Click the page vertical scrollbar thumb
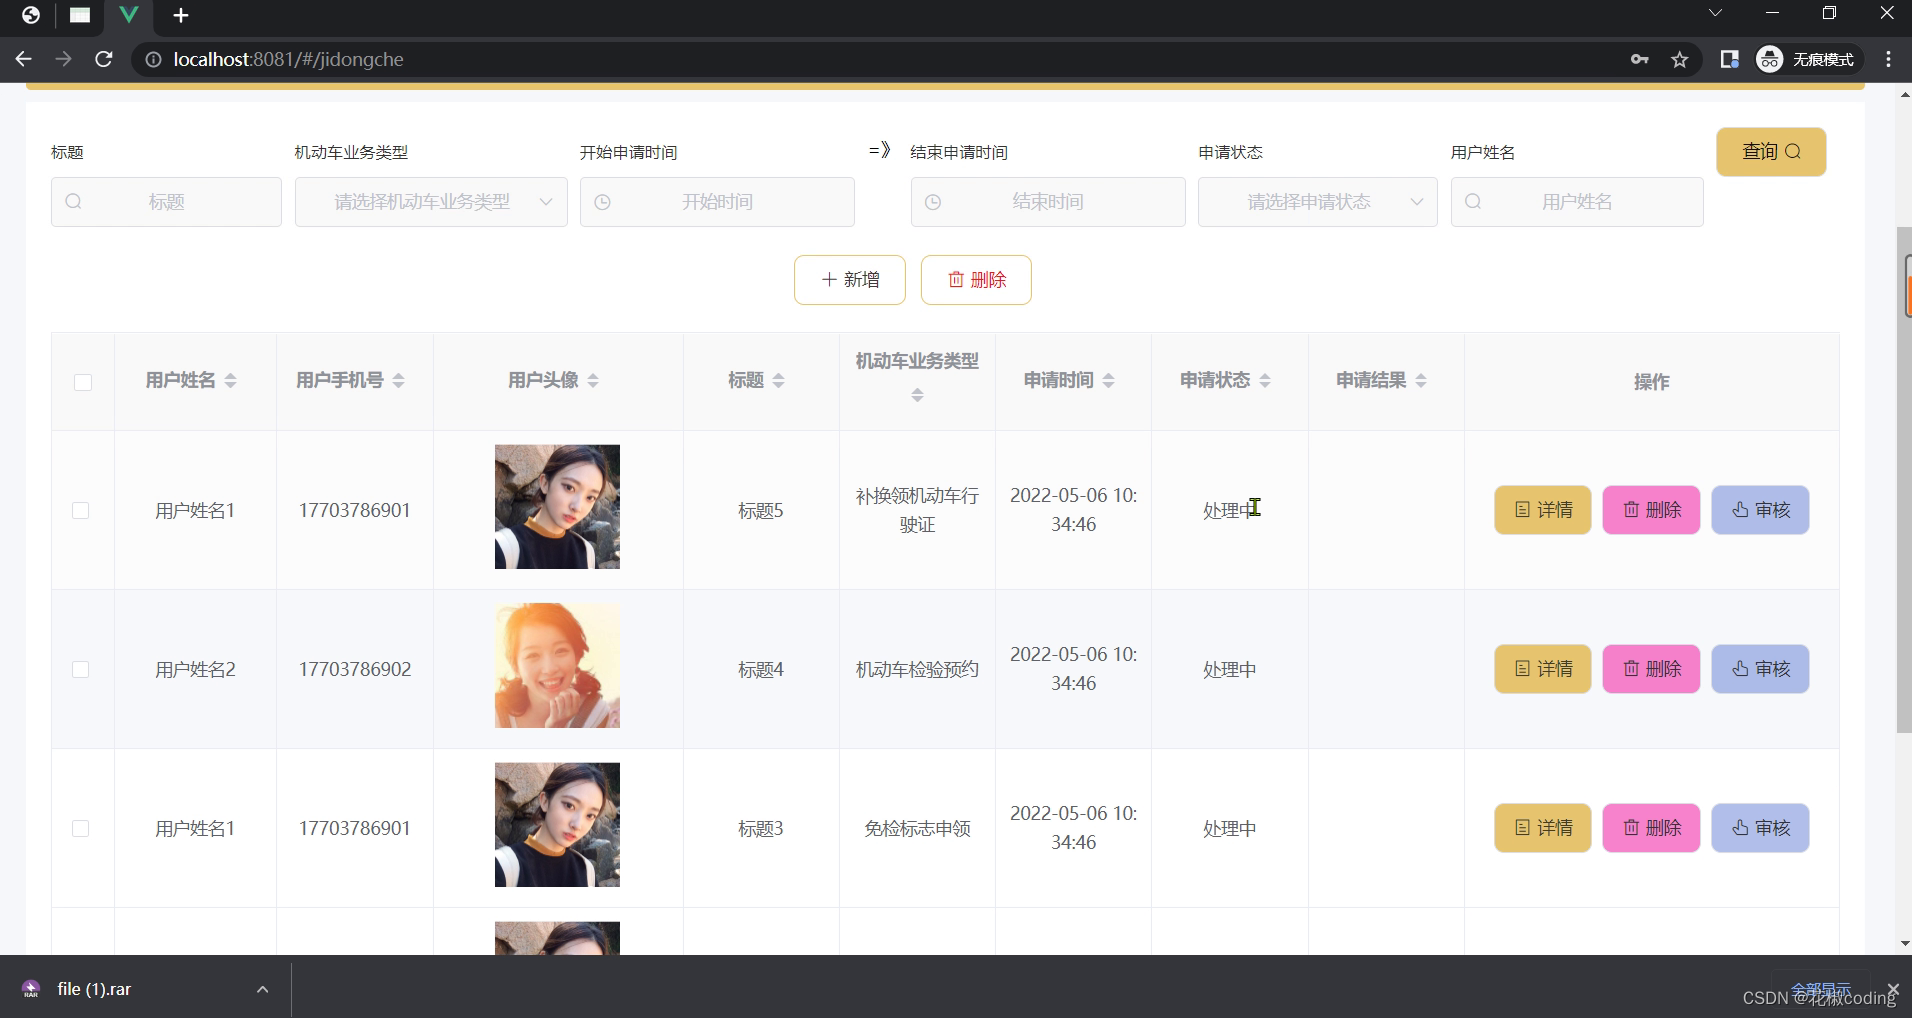1912x1018 pixels. pos(1904,480)
